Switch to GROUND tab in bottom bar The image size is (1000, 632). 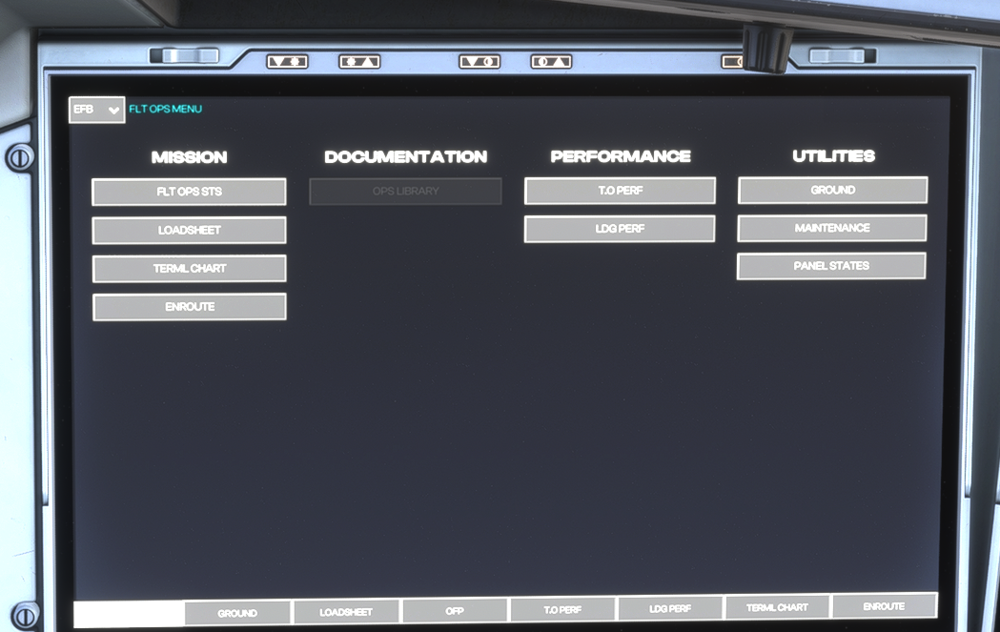238,613
